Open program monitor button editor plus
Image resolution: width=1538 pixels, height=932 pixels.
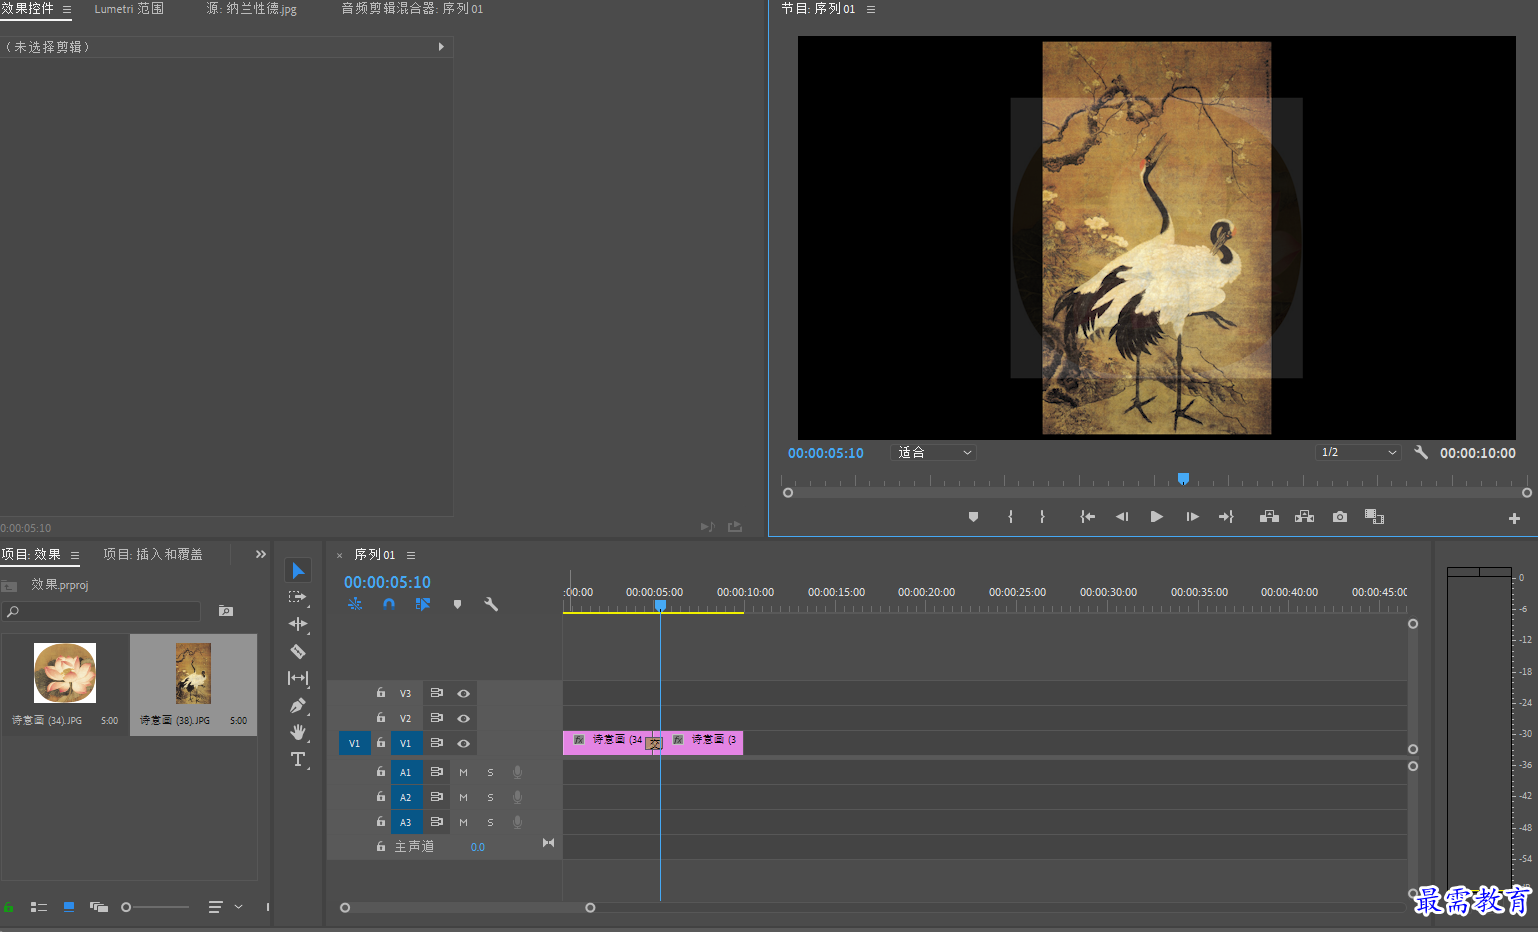[1514, 518]
